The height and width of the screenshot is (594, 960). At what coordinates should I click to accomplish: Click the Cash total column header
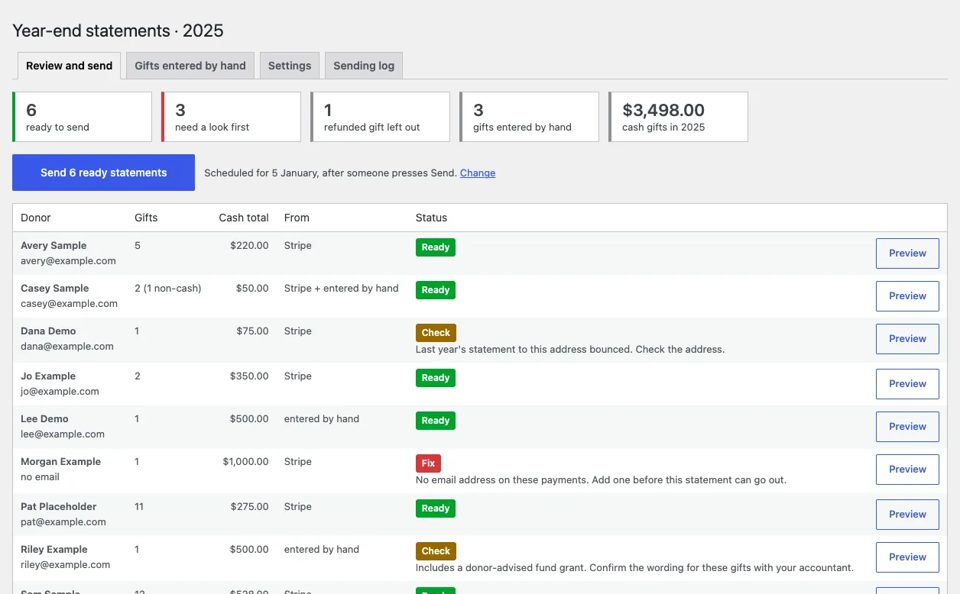tap(244, 217)
